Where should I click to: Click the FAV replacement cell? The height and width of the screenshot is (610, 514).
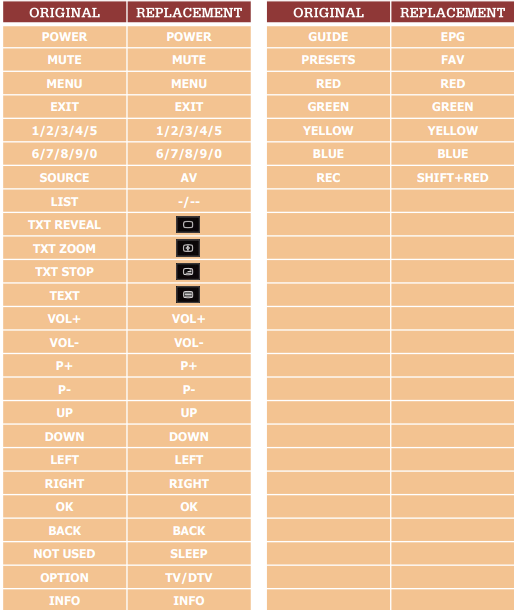[453, 60]
